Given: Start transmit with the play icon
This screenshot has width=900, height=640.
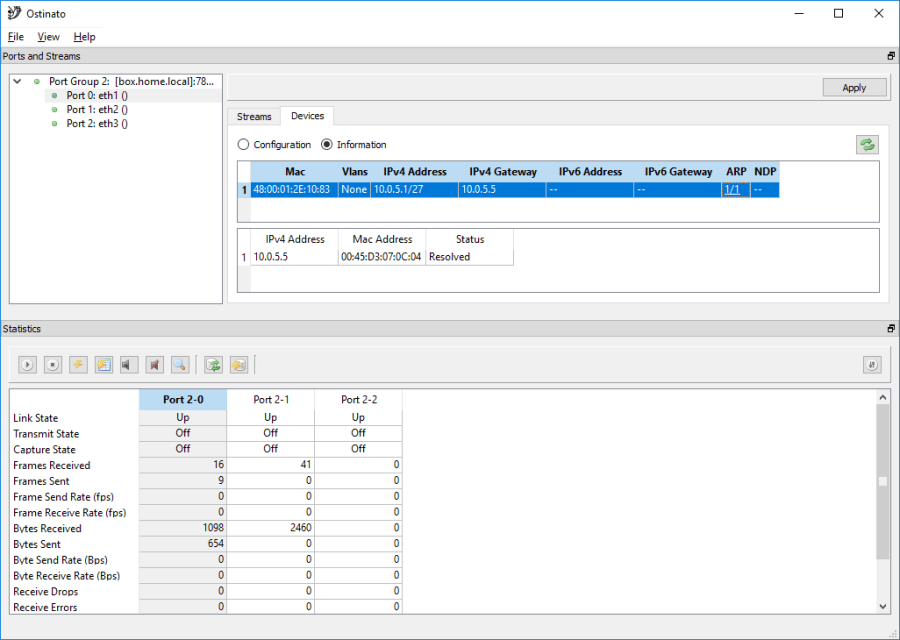Looking at the screenshot, I should coord(27,364).
